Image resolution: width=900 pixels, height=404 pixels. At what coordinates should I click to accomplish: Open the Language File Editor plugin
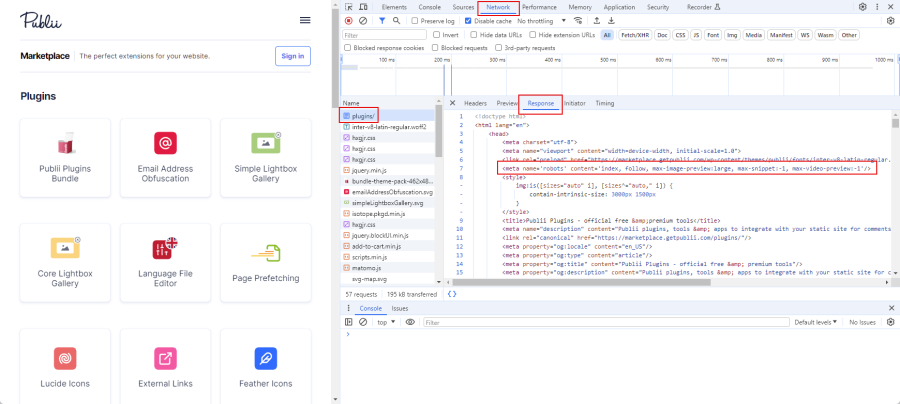[x=165, y=263]
